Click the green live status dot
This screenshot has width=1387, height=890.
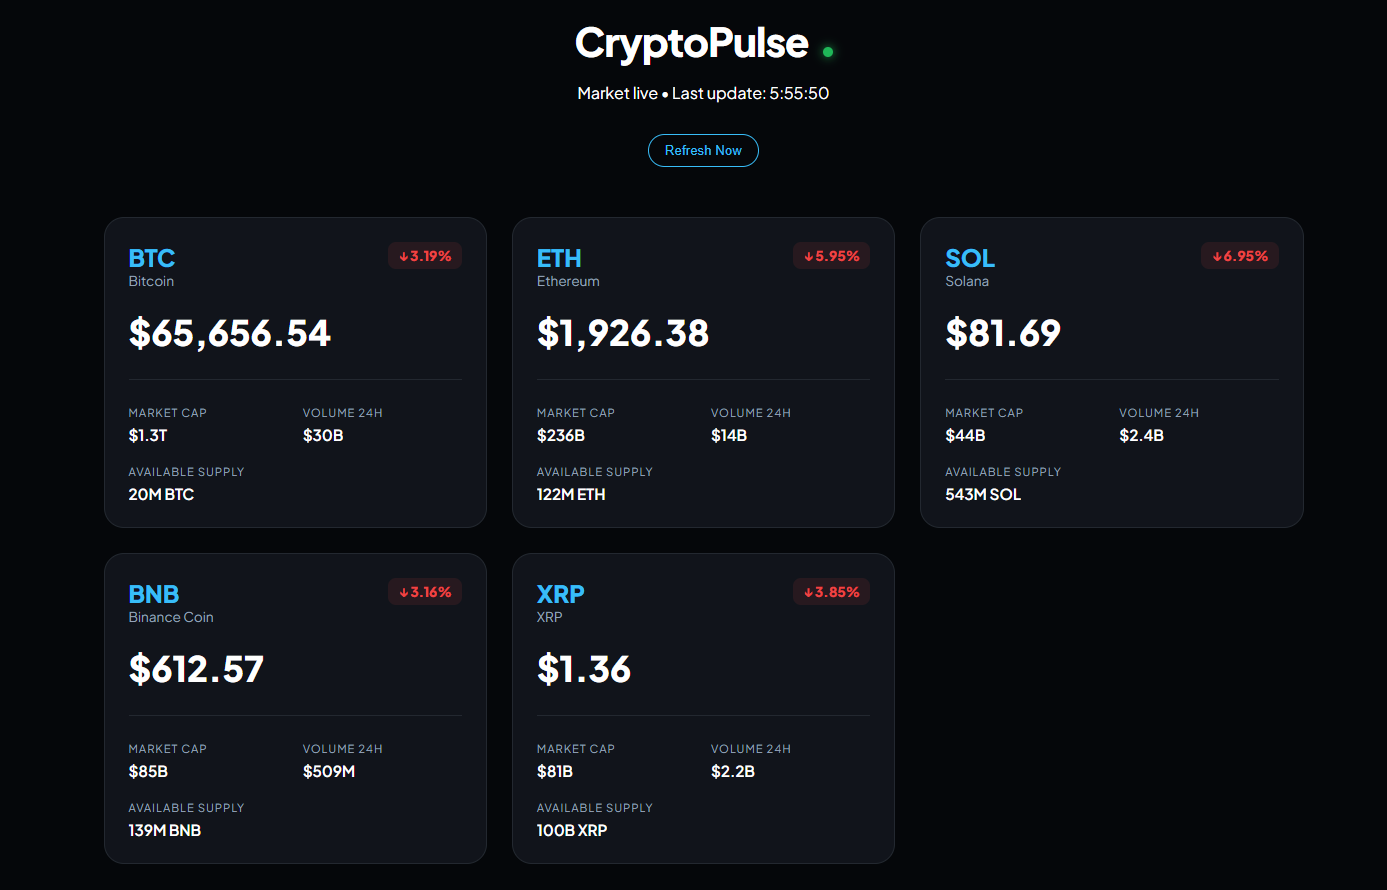828,51
